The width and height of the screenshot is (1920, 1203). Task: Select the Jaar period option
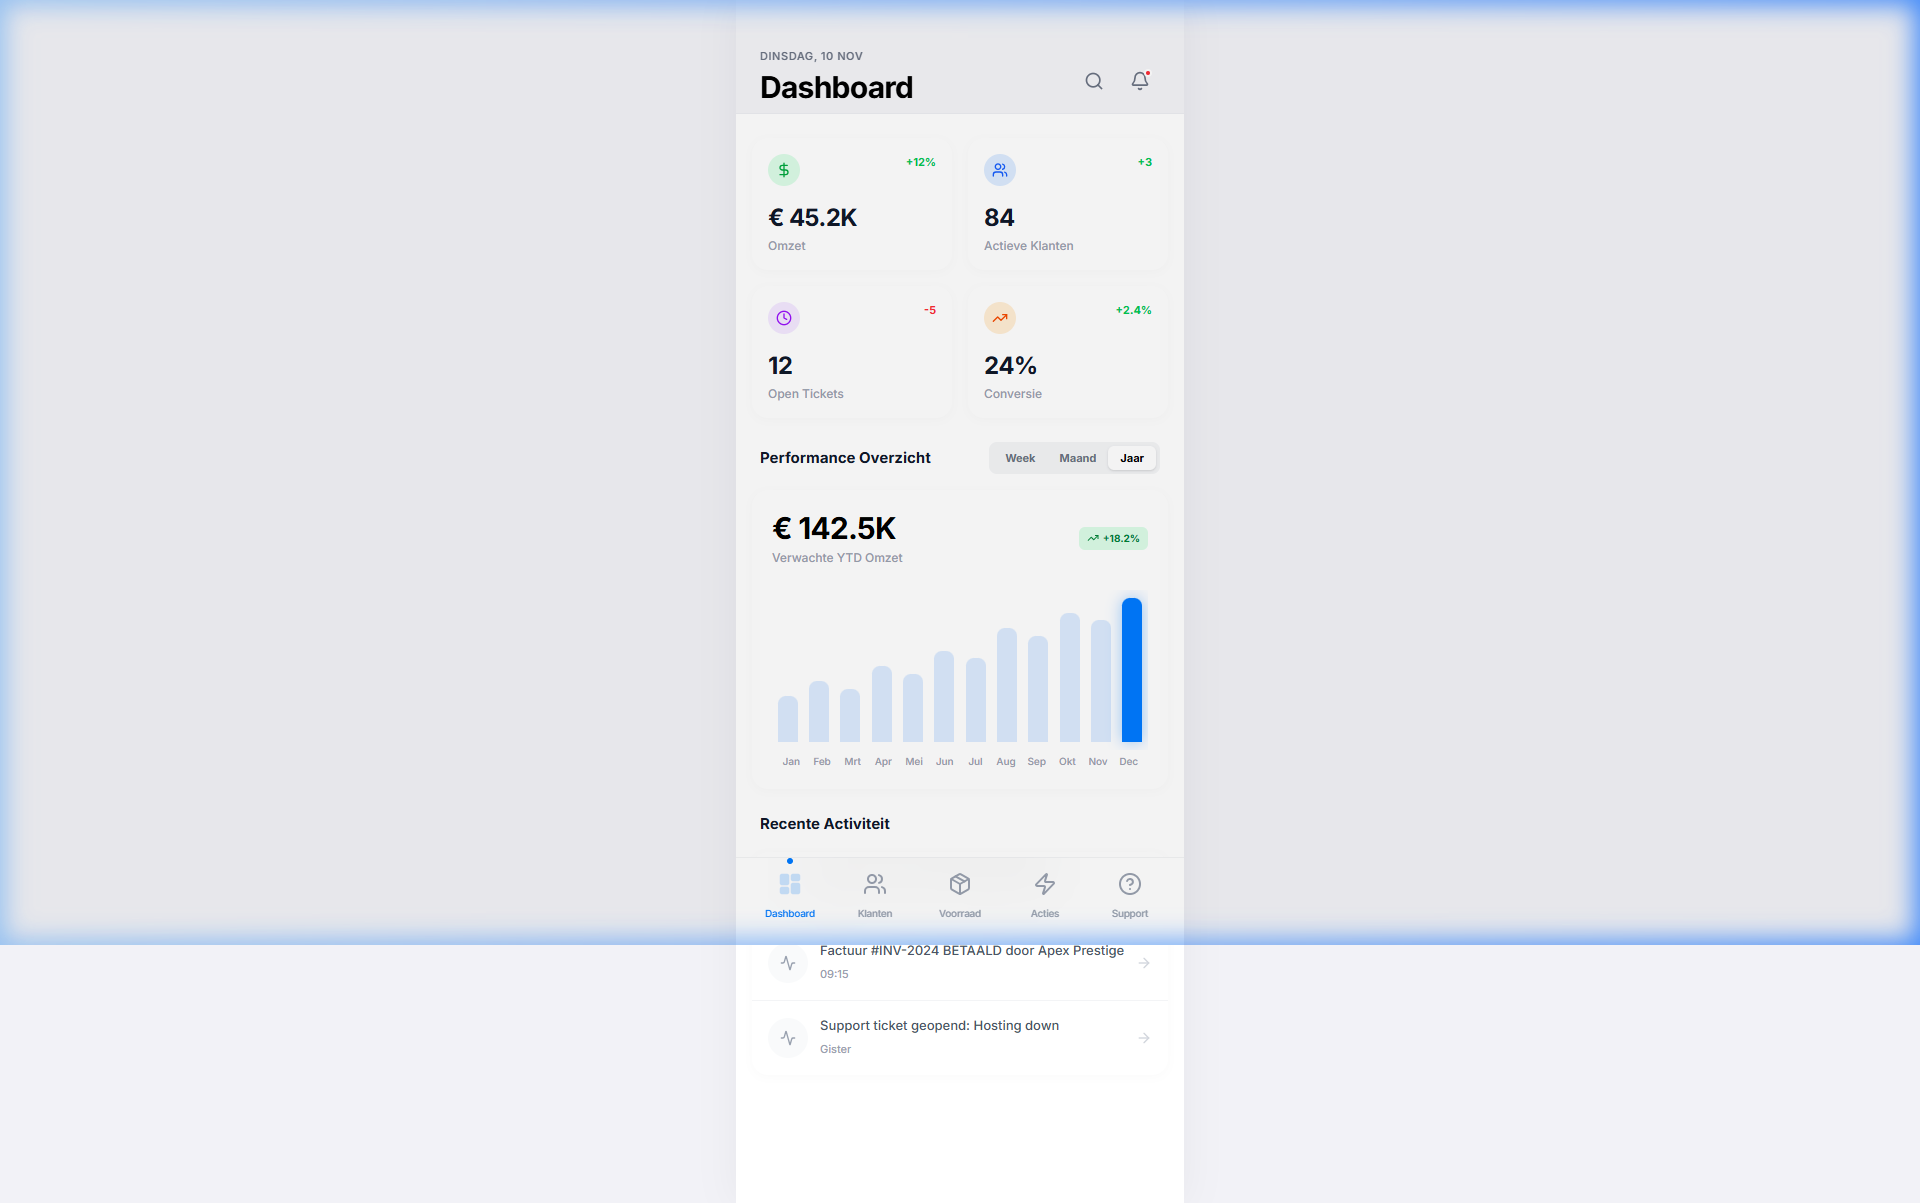pyautogui.click(x=1131, y=457)
